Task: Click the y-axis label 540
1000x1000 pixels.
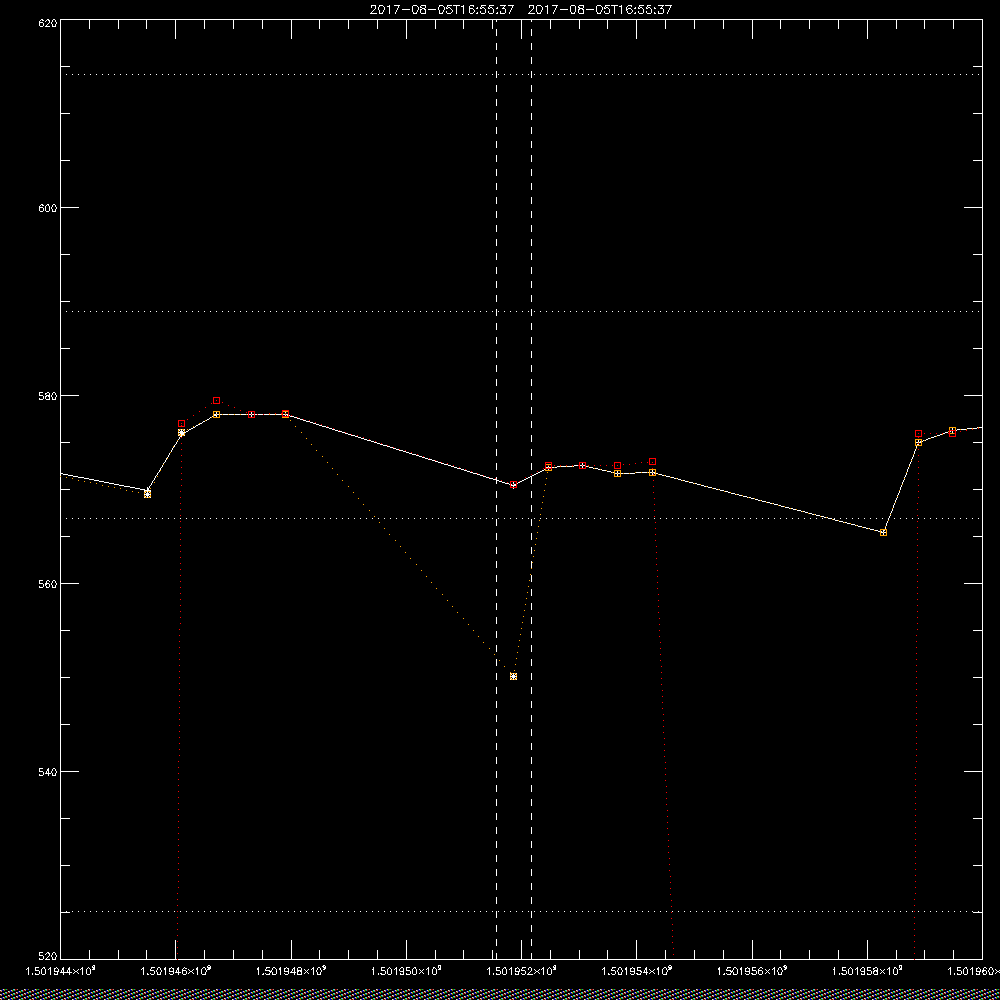Action: (x=48, y=772)
